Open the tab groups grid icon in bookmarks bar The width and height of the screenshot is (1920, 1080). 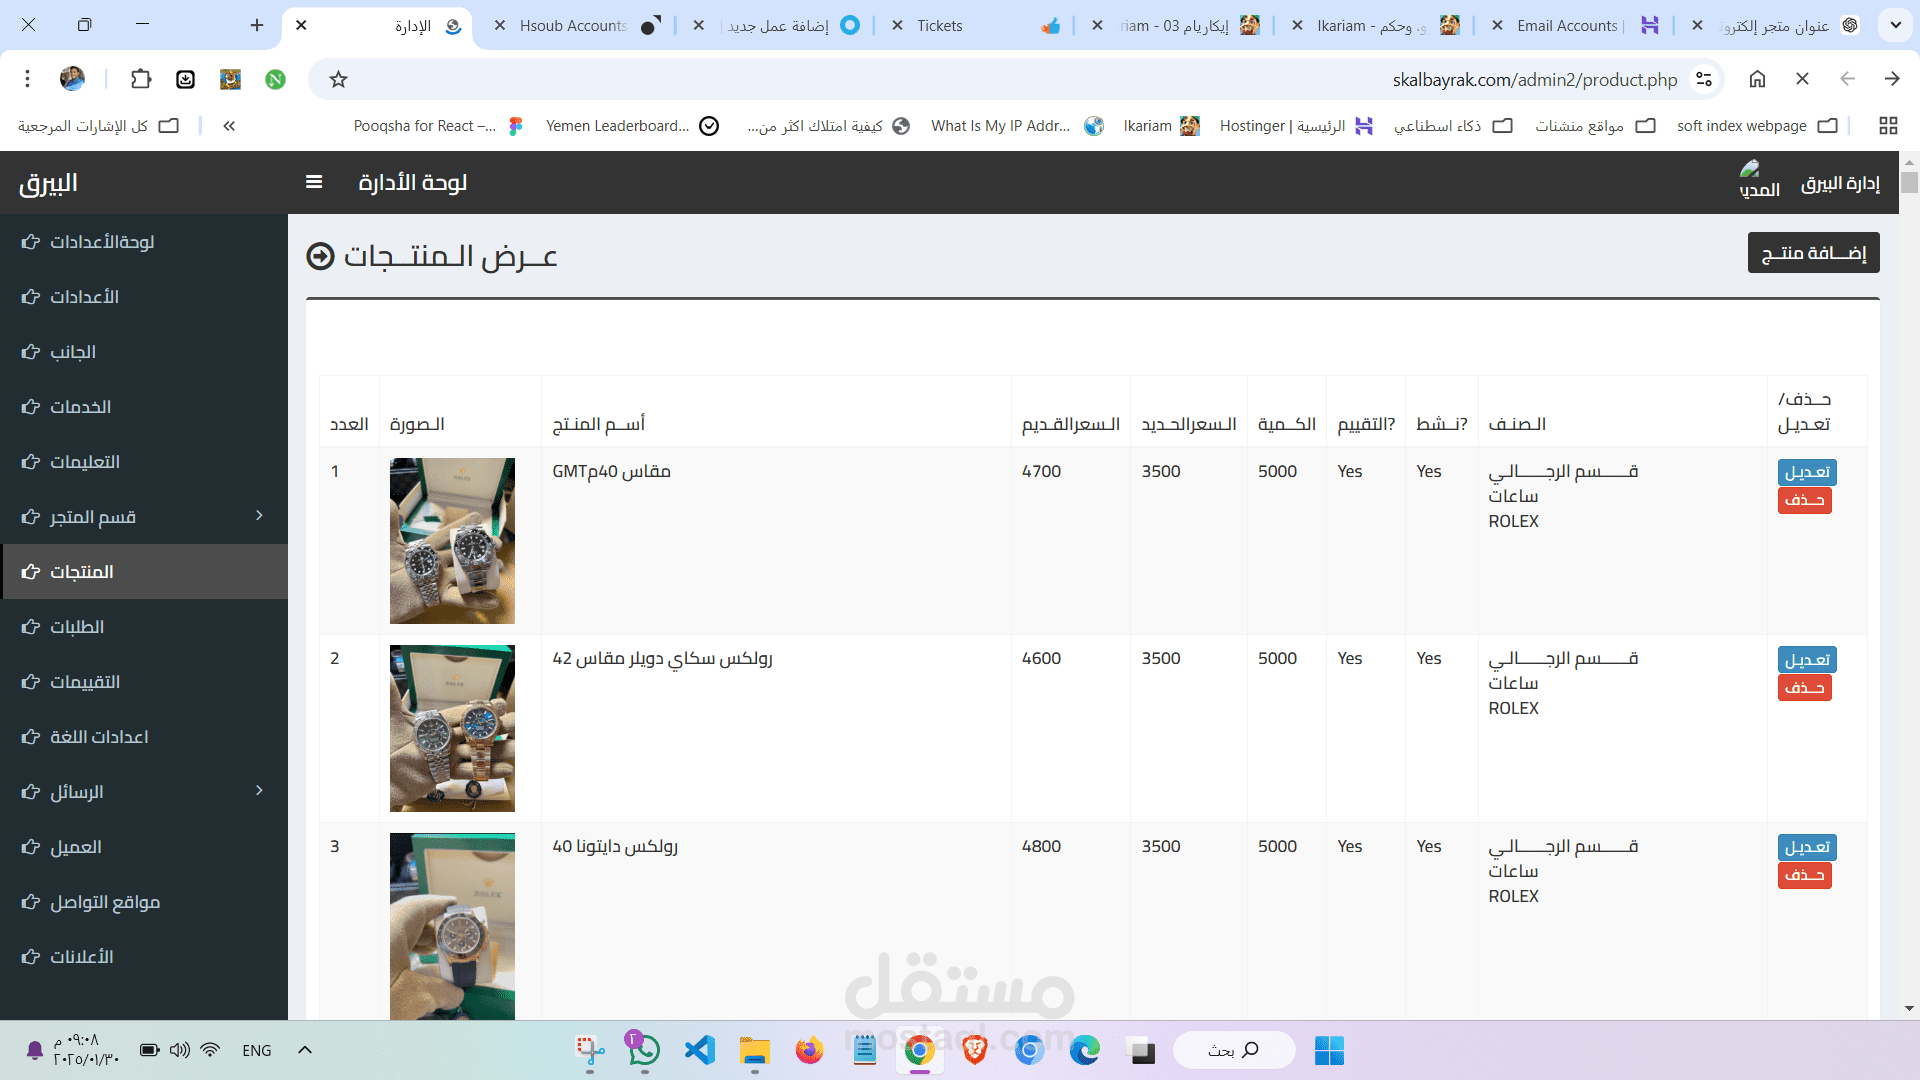tap(1888, 126)
